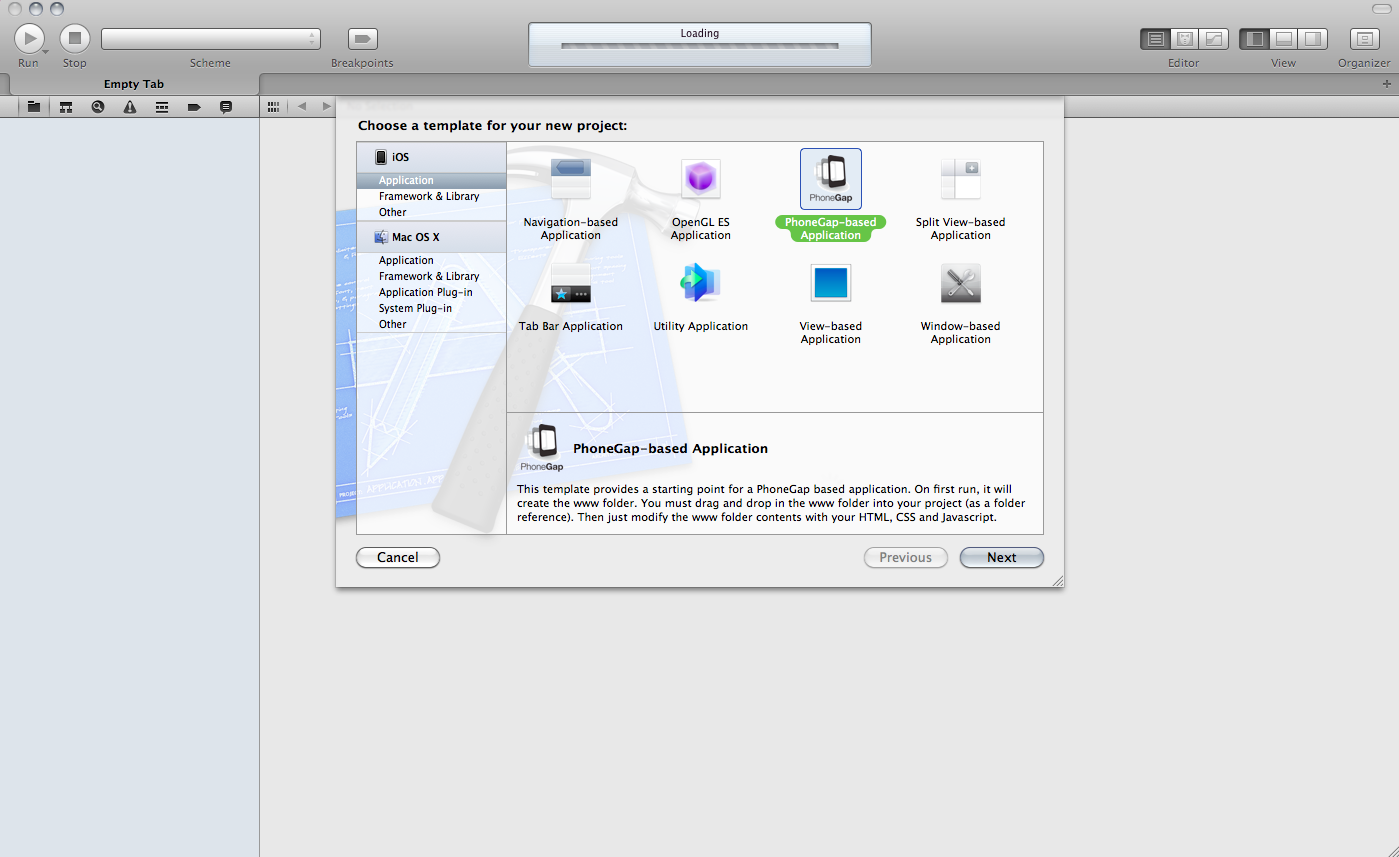Viewport: 1399px width, 857px height.
Task: Select Application Plug-in under Mac OS X
Action: coord(425,293)
